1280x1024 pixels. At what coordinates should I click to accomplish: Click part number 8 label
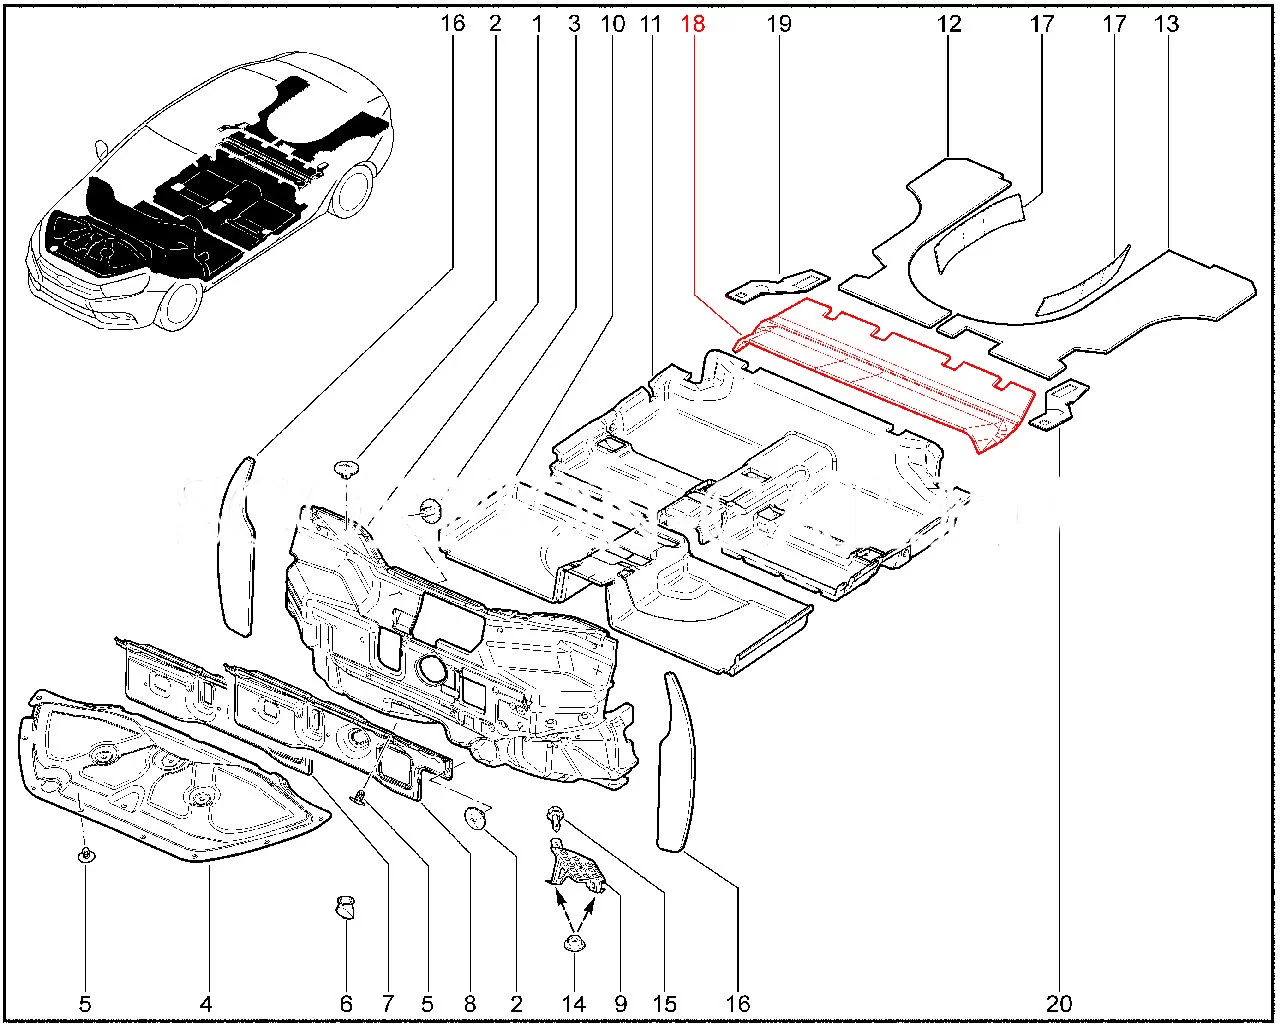coord(469,1003)
